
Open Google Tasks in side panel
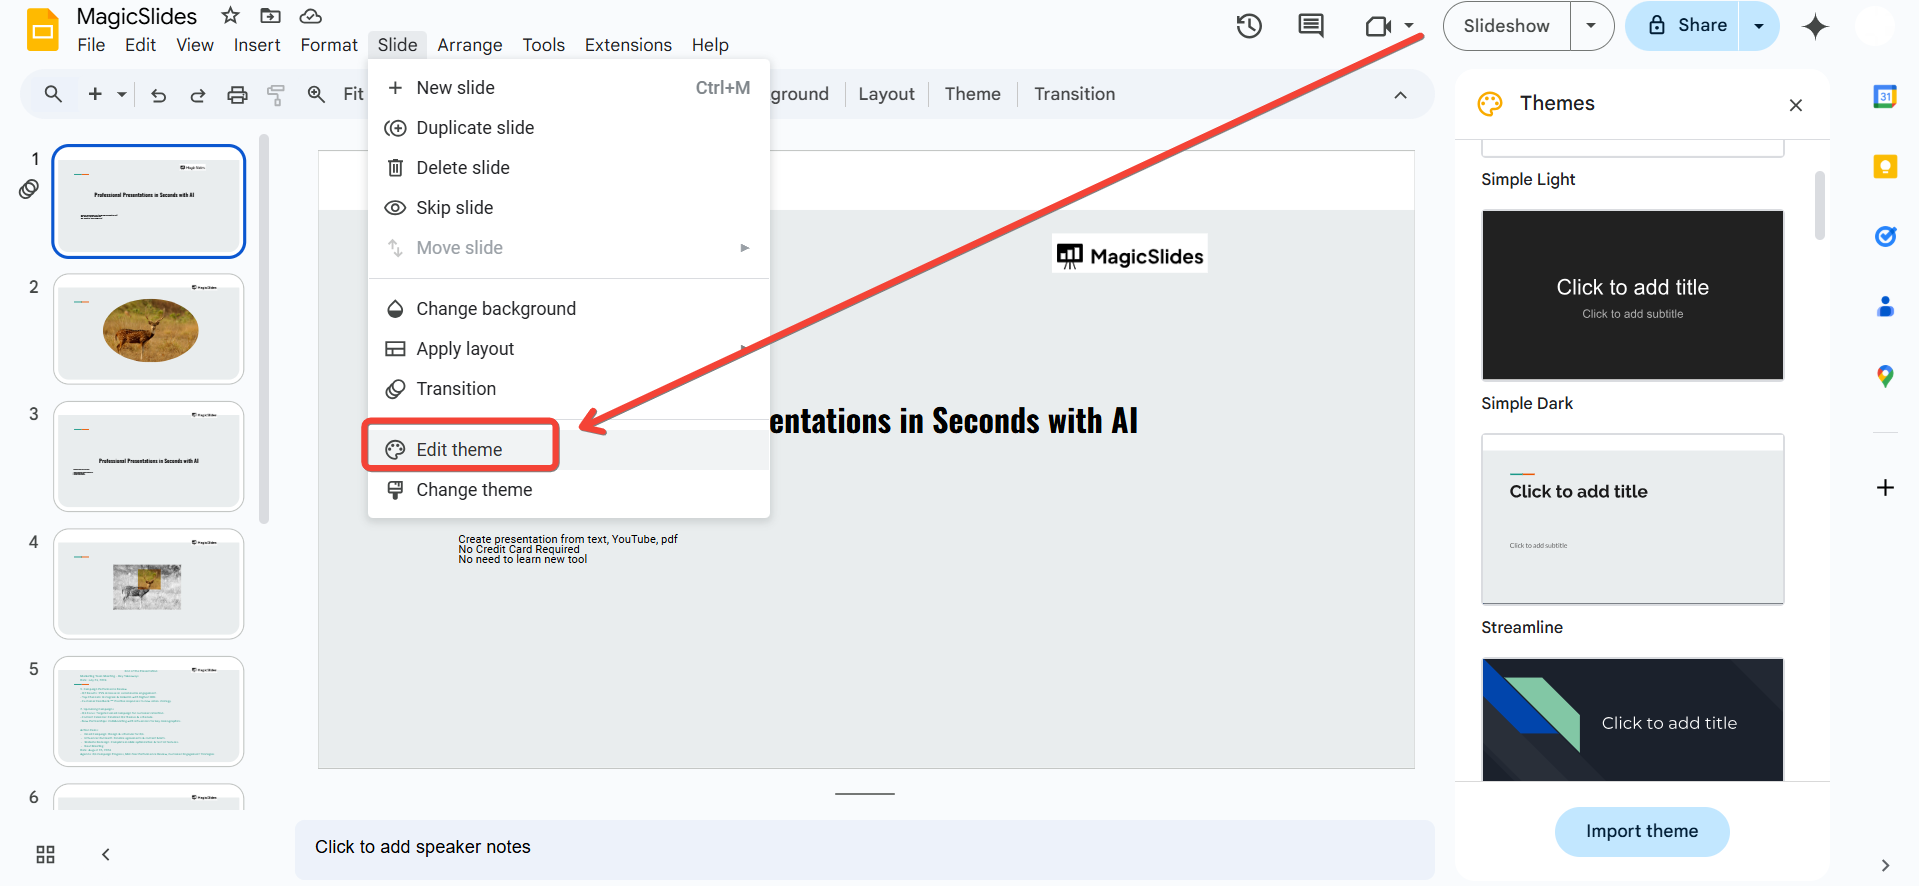1885,236
